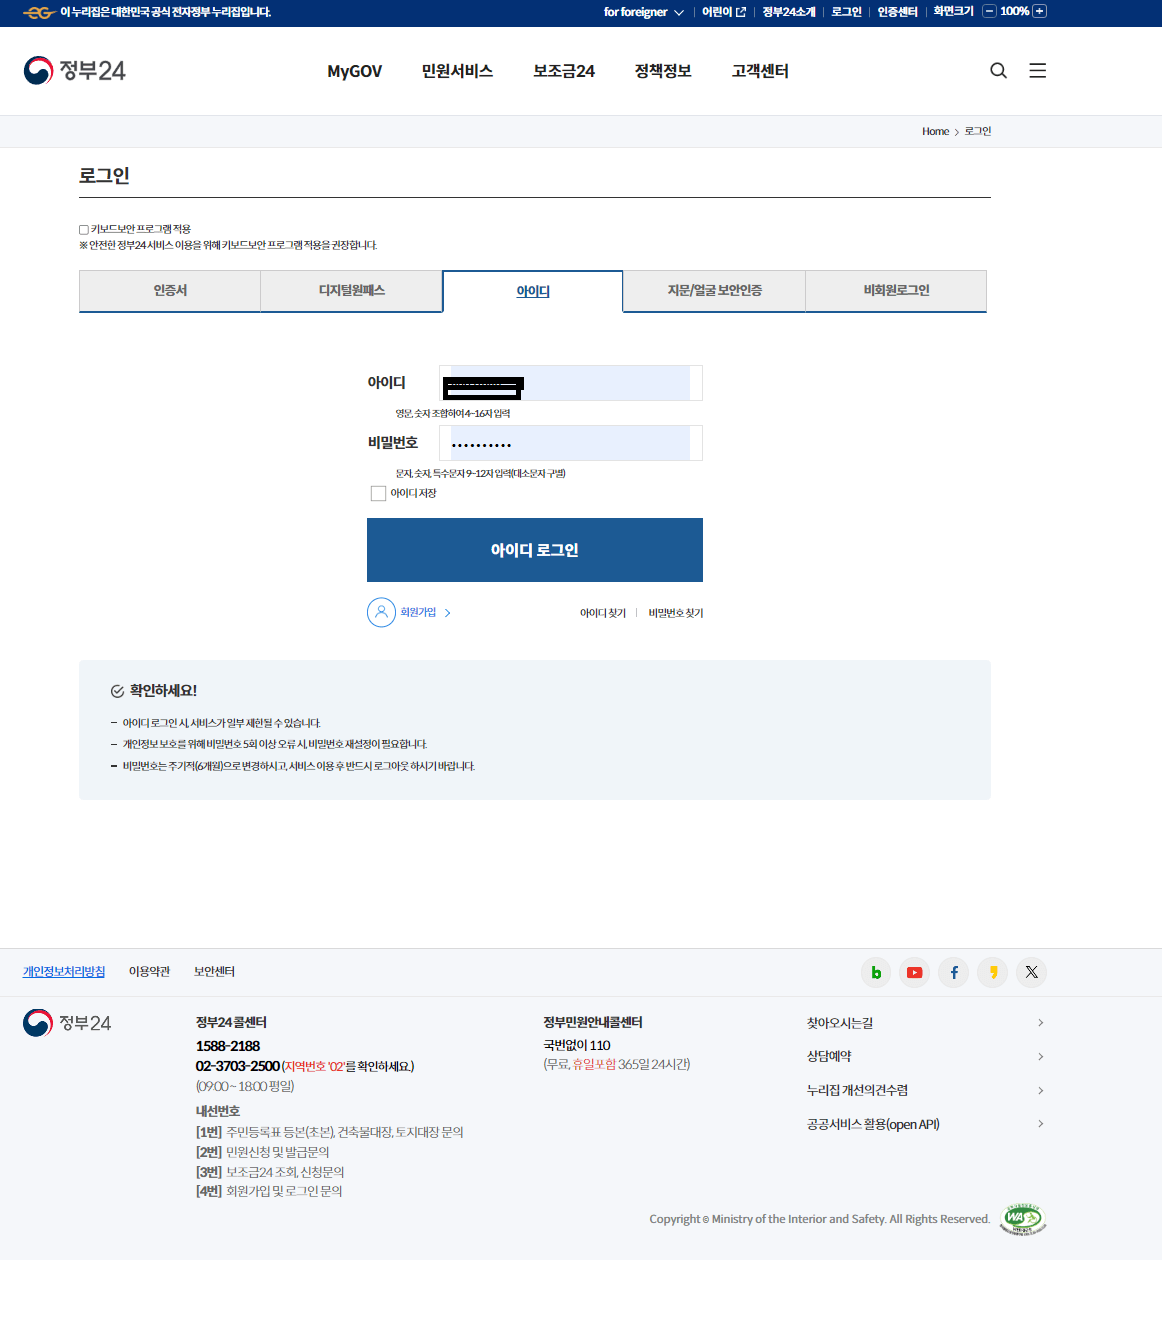Switch to the 비회원로그인 tab

pyautogui.click(x=896, y=291)
